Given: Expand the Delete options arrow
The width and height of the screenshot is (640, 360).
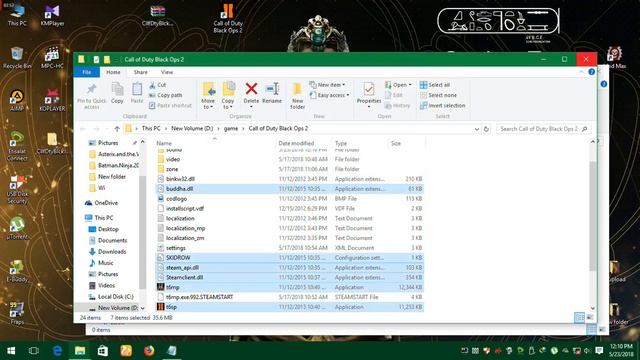Looking at the screenshot, I should tap(251, 107).
